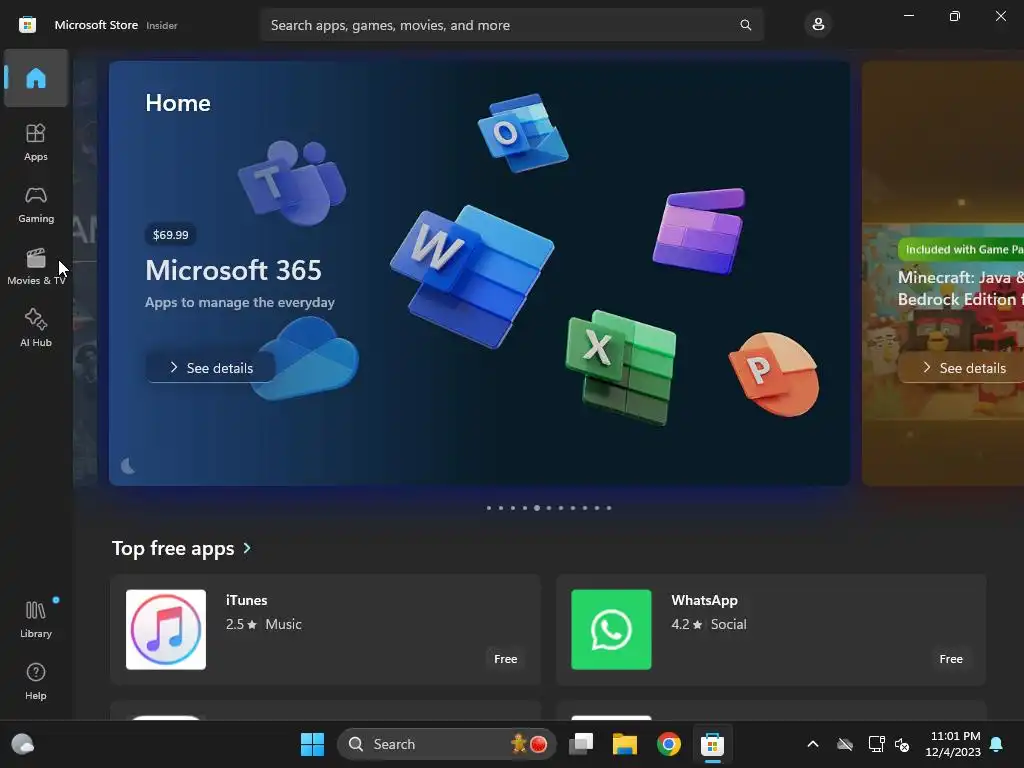Click the OneDrive tray icon

pyautogui.click(x=845, y=744)
